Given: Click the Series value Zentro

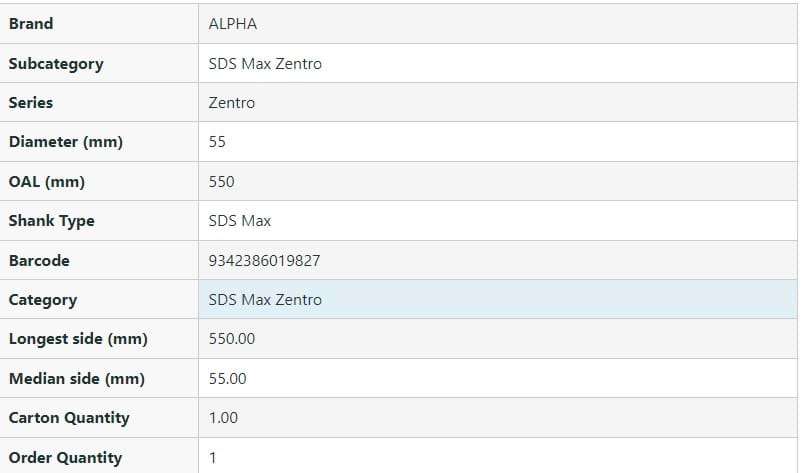Looking at the screenshot, I should click(x=232, y=103).
